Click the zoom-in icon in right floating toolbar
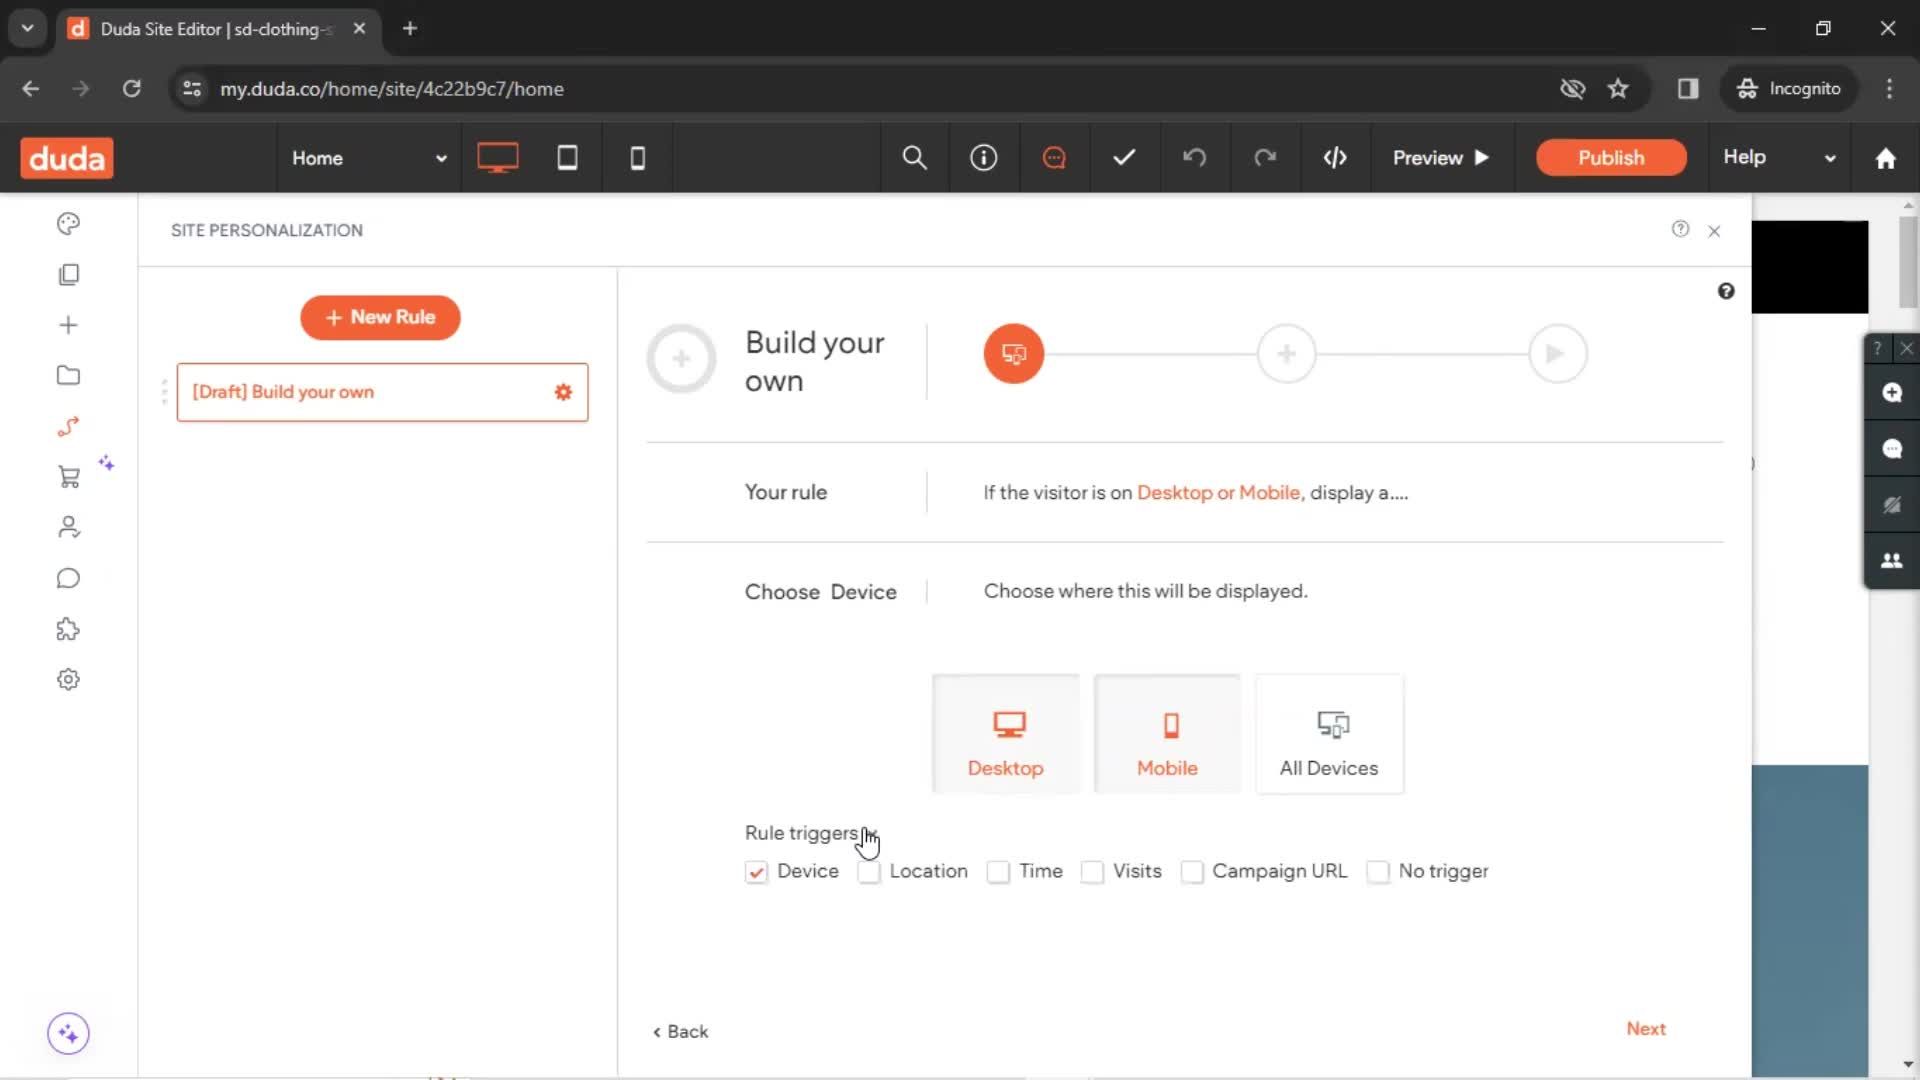This screenshot has width=1920, height=1080. 1891,393
